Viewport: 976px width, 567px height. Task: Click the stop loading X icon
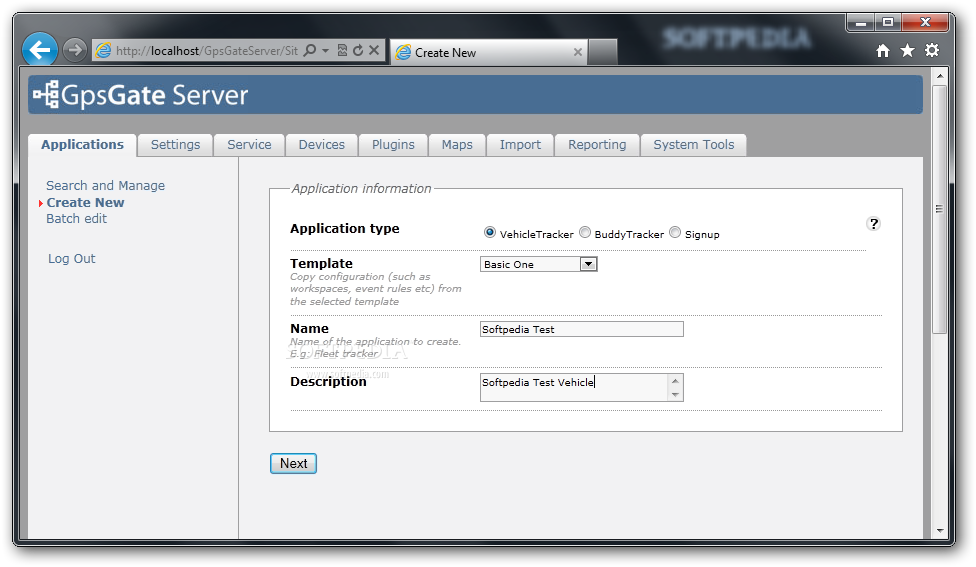pos(373,50)
